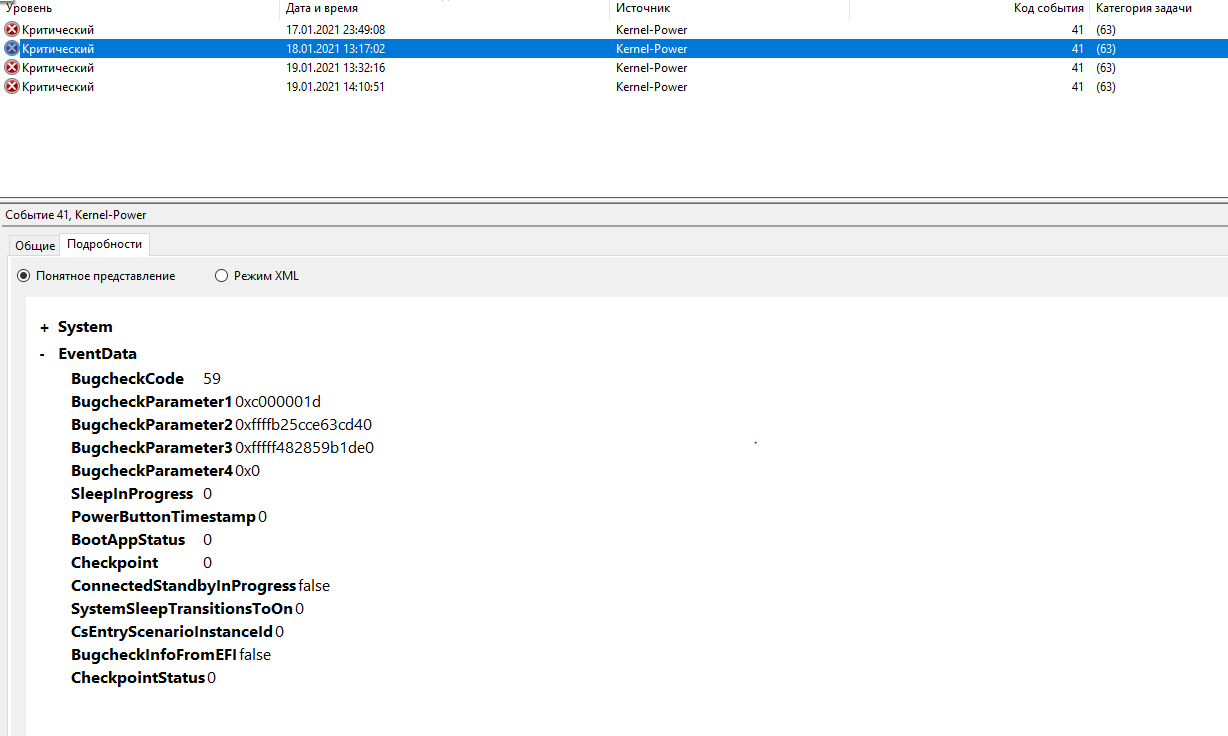Viewport: 1228px width, 736px height.
Task: Select event row dated 19.01.2021 14:10:51
Action: coord(614,87)
